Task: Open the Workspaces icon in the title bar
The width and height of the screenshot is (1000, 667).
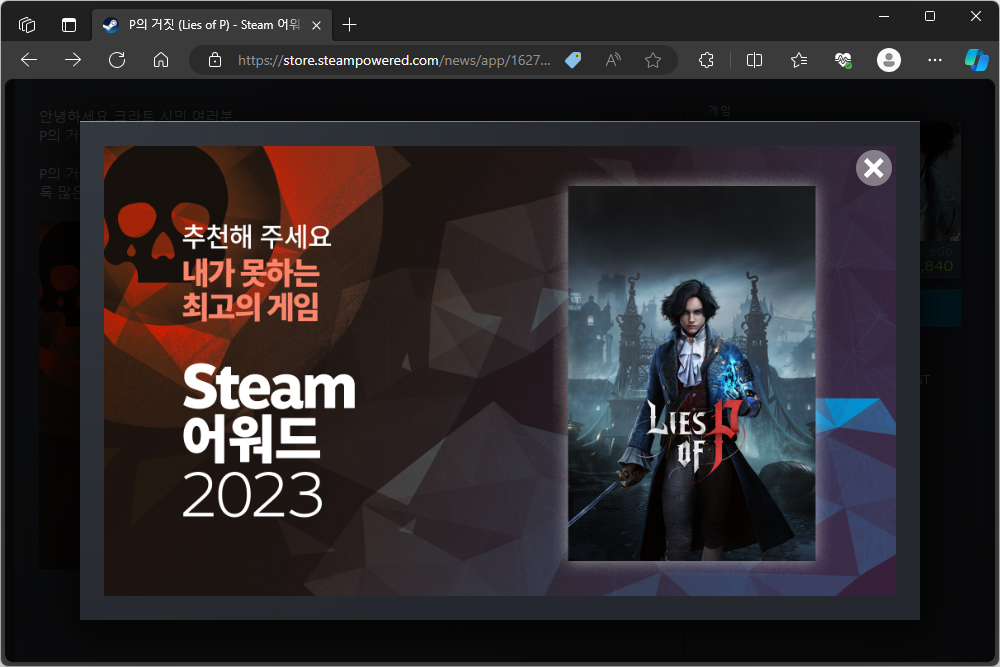Action: coord(27,25)
